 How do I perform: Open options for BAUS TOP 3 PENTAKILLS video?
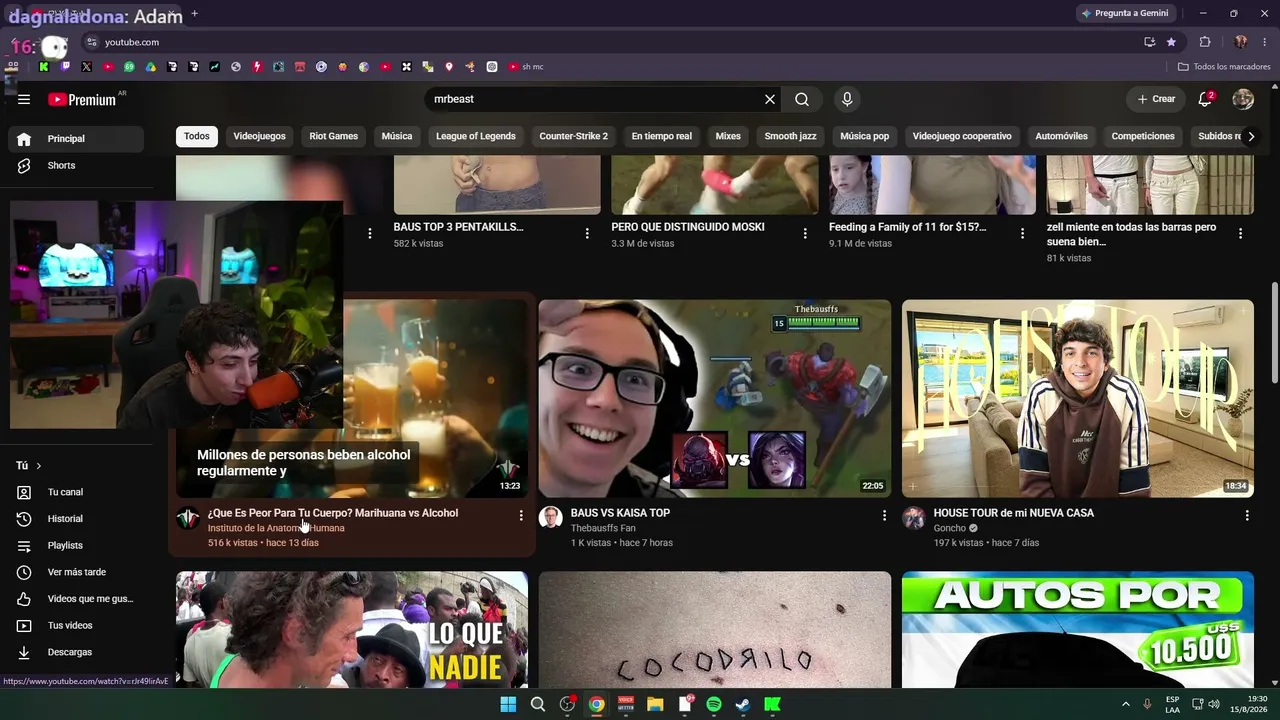point(587,233)
